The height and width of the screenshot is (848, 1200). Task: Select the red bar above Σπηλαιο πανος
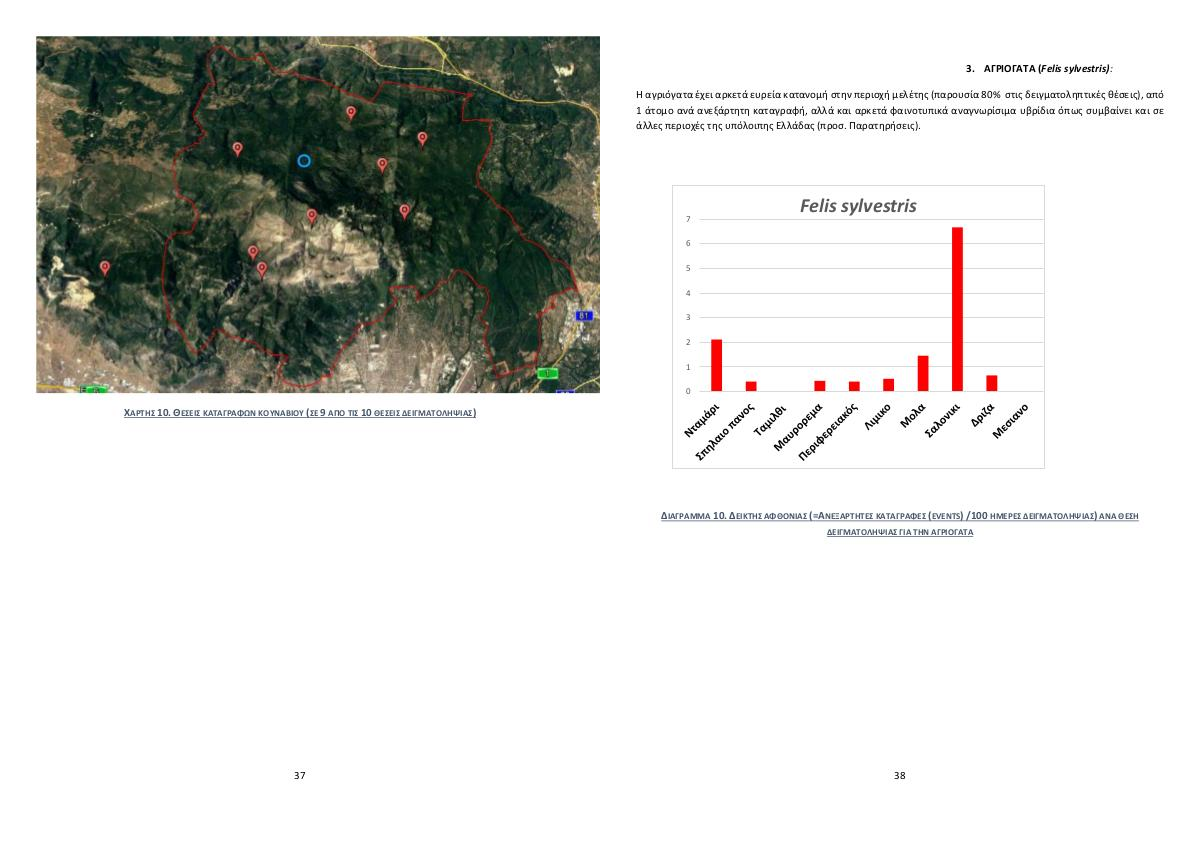click(x=751, y=386)
